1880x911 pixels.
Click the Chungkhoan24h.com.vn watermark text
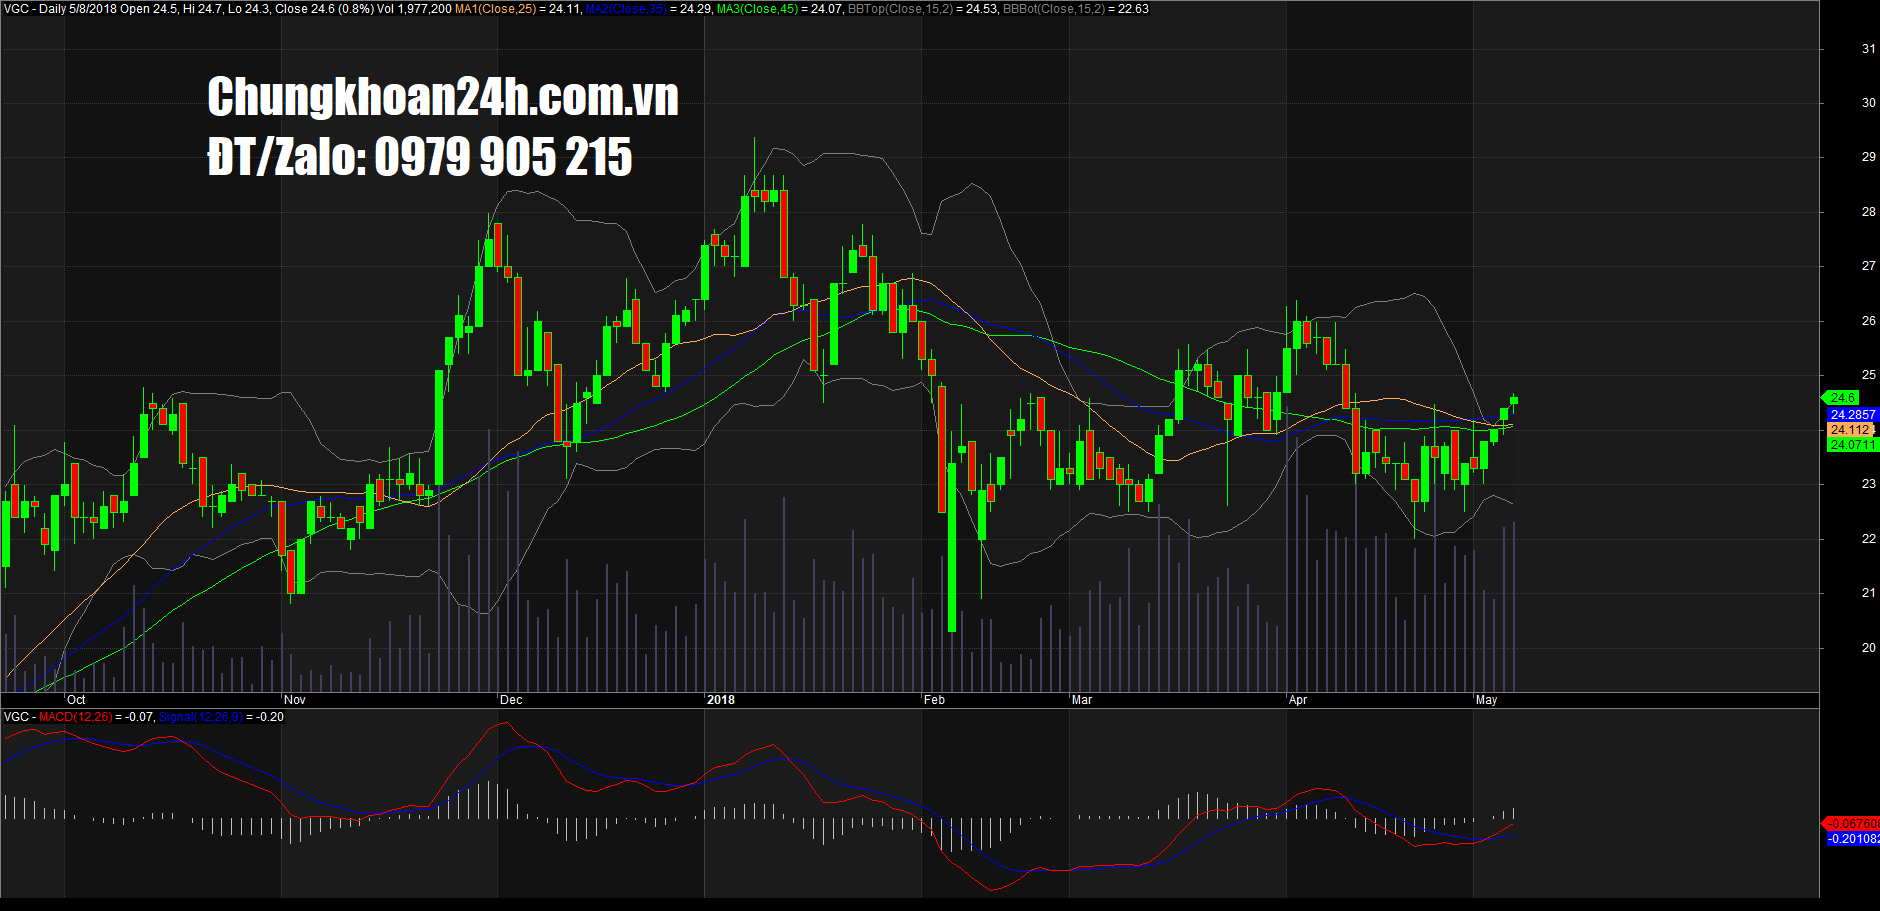pyautogui.click(x=442, y=97)
